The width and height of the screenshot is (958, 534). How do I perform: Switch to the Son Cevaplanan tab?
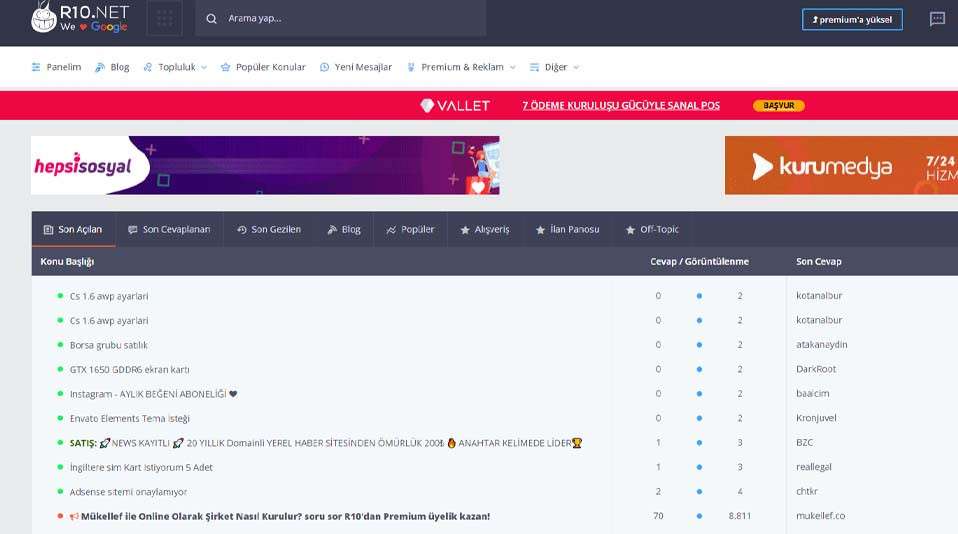coord(169,229)
